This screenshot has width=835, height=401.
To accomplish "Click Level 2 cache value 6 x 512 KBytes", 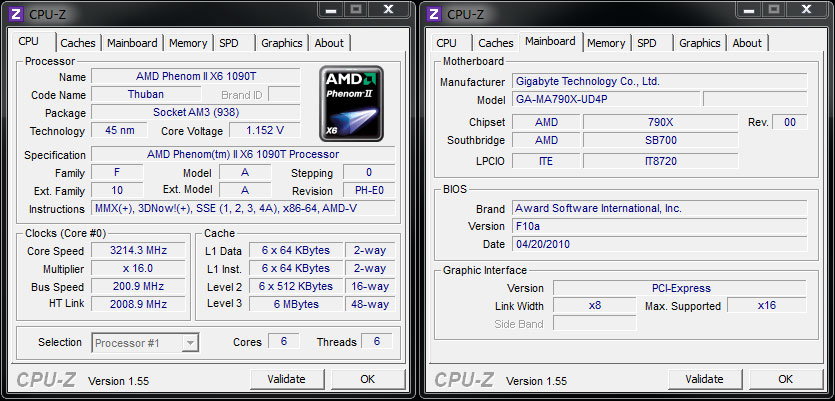I will point(296,286).
